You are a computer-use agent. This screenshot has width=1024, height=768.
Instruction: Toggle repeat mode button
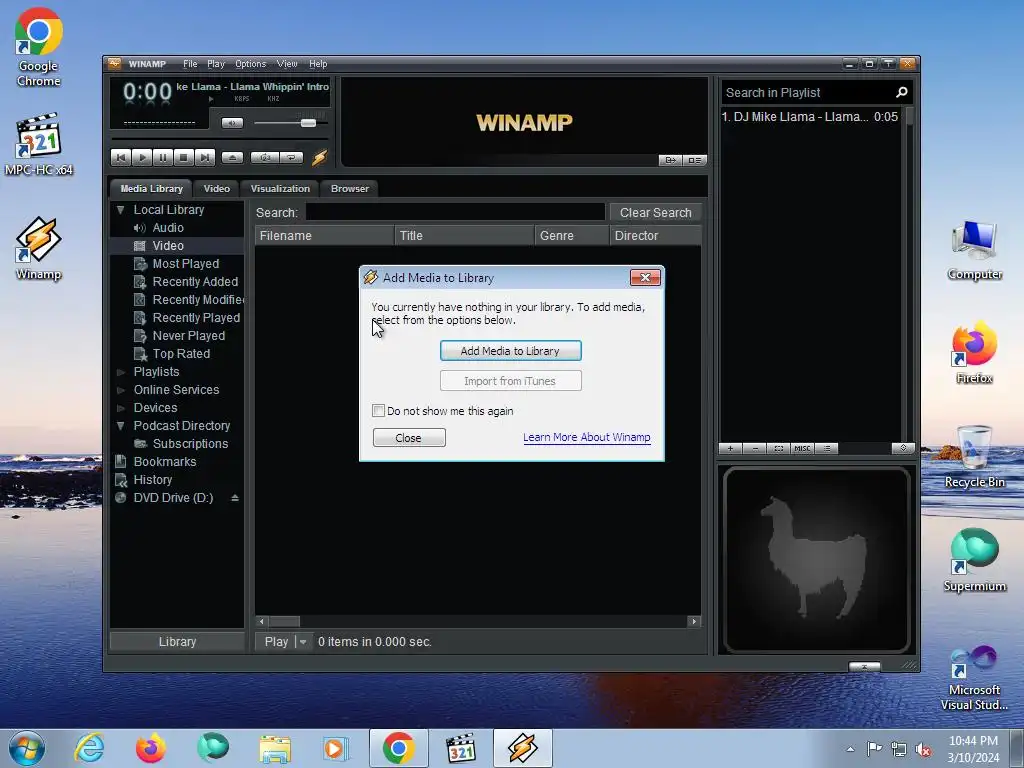tap(291, 157)
